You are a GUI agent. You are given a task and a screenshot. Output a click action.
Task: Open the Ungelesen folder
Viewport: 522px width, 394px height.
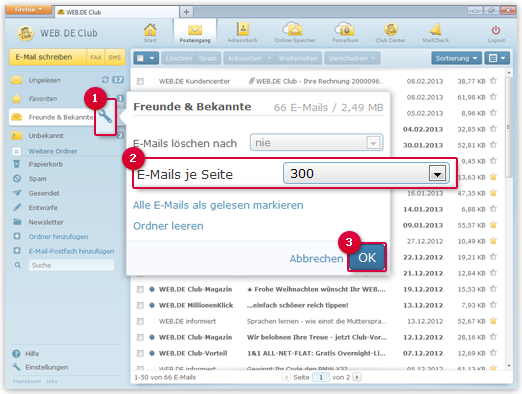tap(44, 80)
